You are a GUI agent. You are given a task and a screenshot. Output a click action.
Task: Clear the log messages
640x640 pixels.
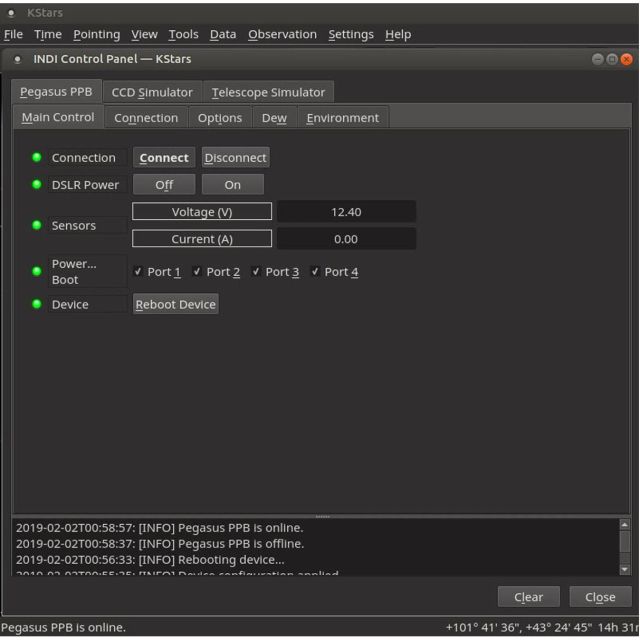pos(529,597)
